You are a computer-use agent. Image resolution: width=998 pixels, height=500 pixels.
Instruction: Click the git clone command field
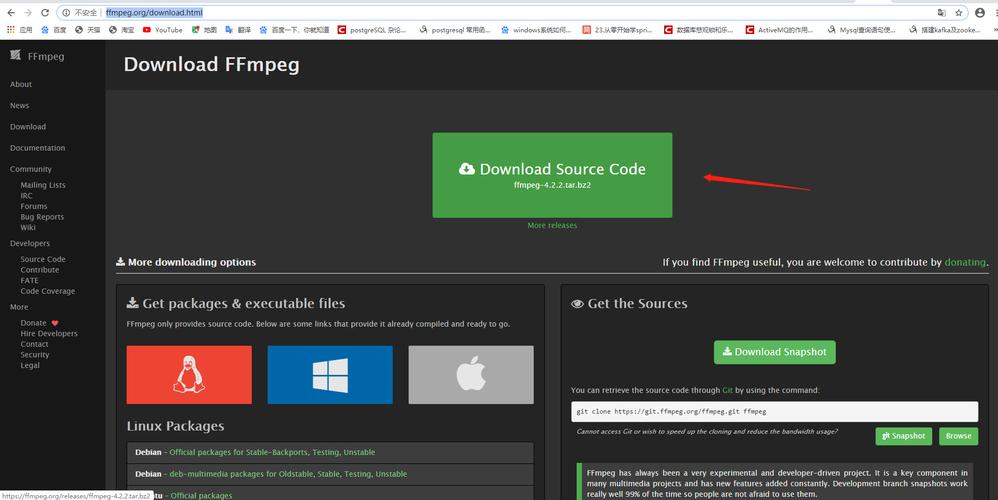tap(774, 412)
